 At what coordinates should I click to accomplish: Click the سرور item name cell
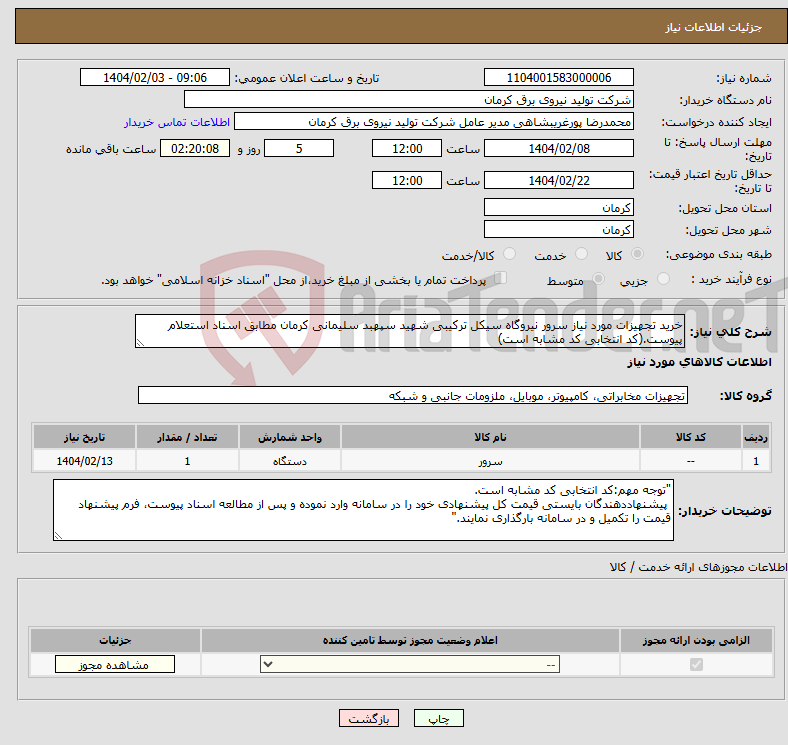(490, 460)
